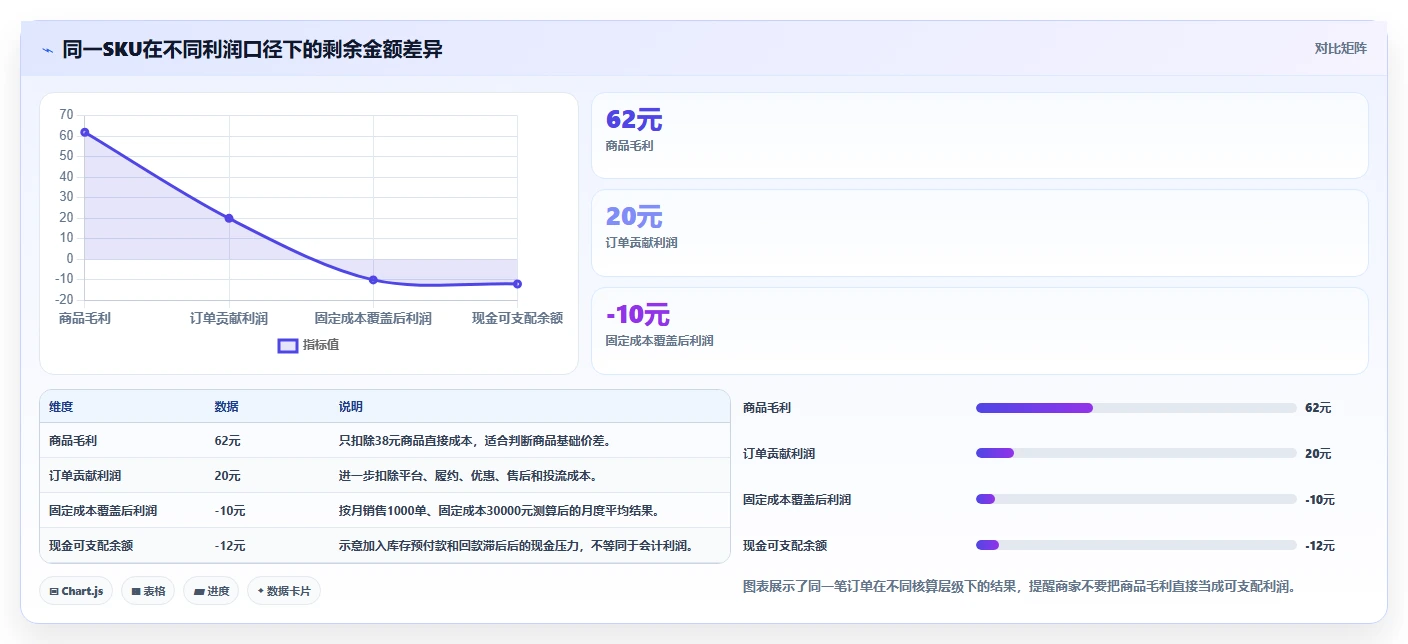This screenshot has width=1408, height=644.
Task: Click the -12元 value beside progress bar
Action: [1320, 546]
